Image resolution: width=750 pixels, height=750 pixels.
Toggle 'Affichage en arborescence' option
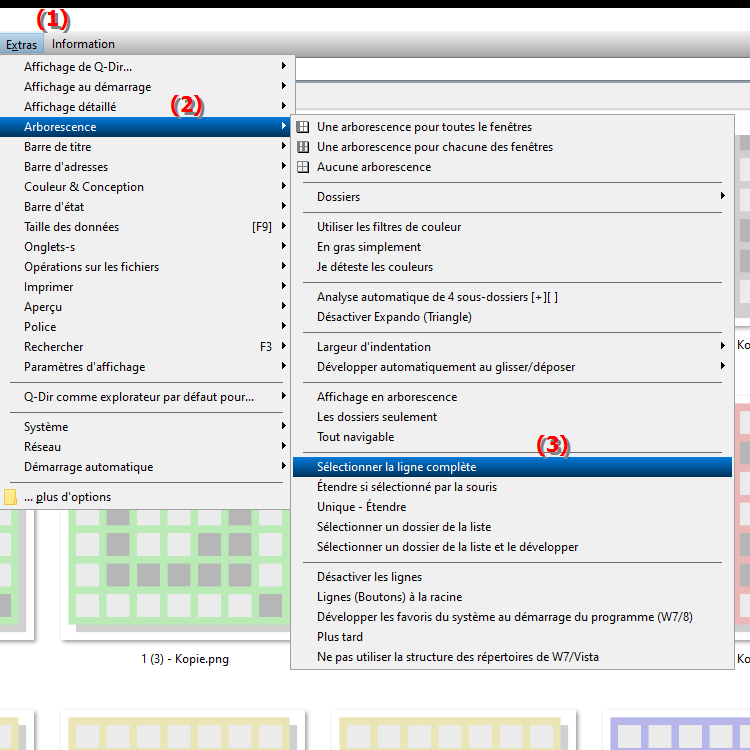click(x=512, y=397)
